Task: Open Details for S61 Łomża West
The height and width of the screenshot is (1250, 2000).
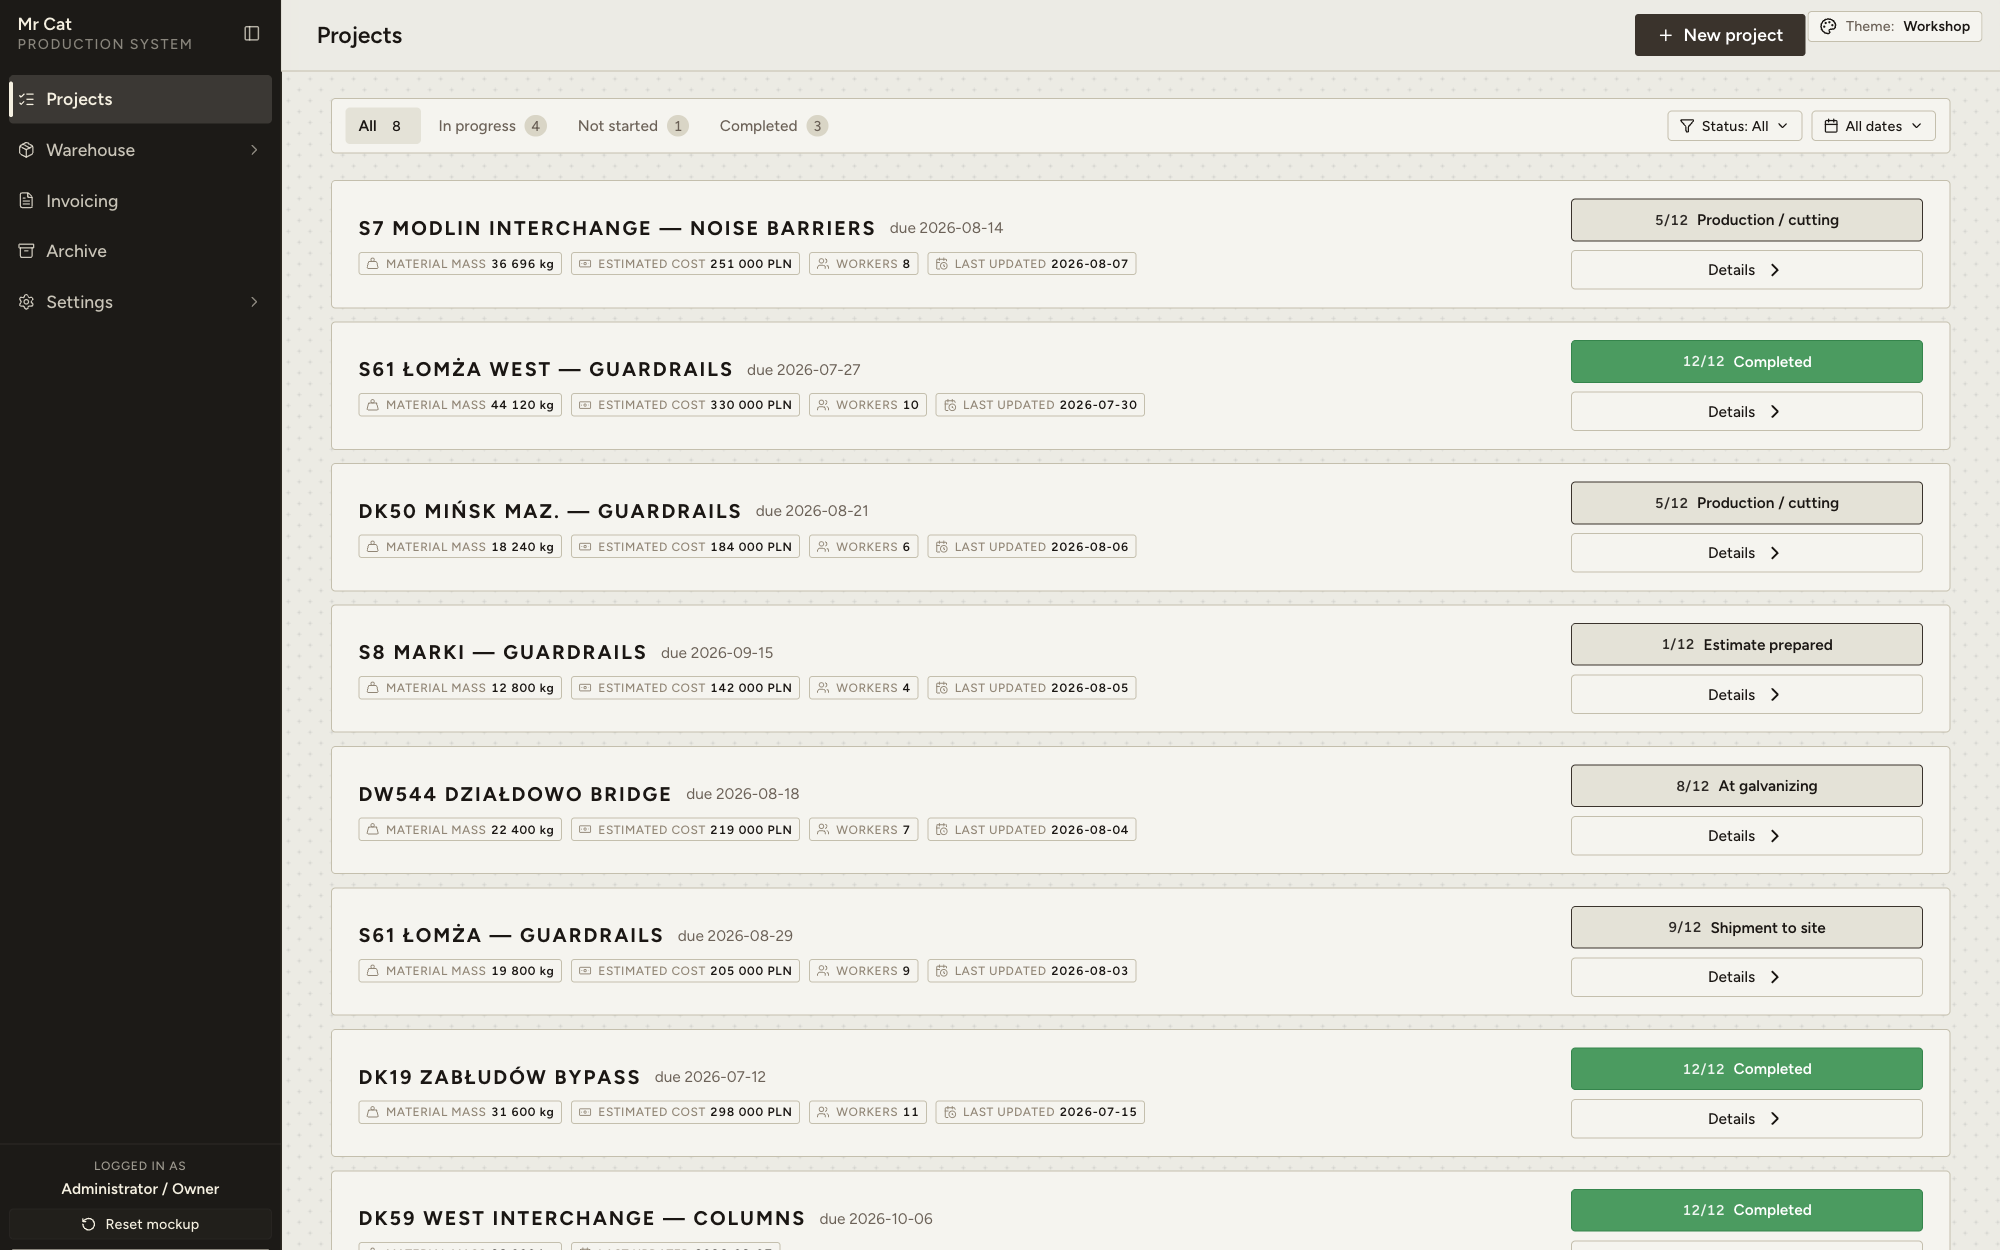Action: (x=1746, y=412)
